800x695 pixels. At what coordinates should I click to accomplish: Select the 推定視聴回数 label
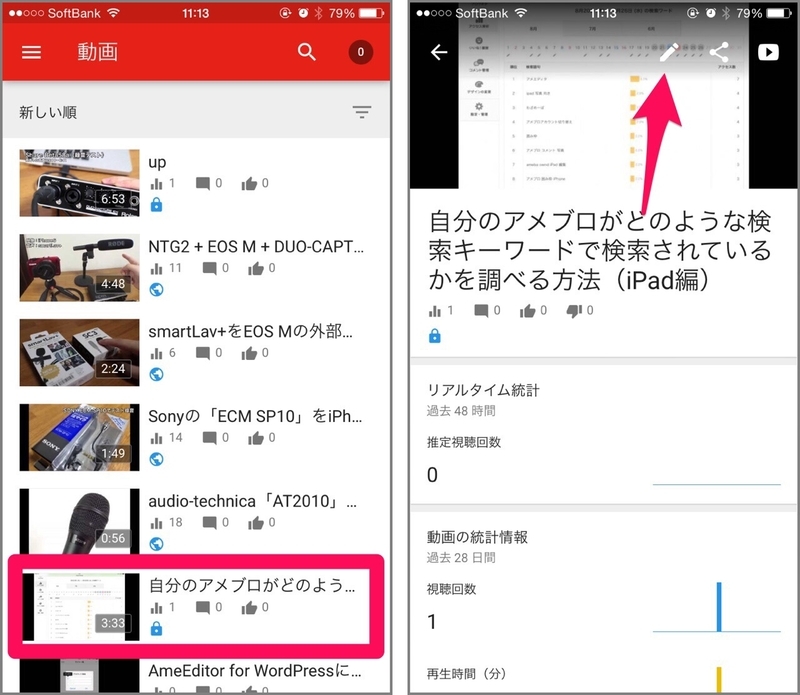pyautogui.click(x=464, y=442)
